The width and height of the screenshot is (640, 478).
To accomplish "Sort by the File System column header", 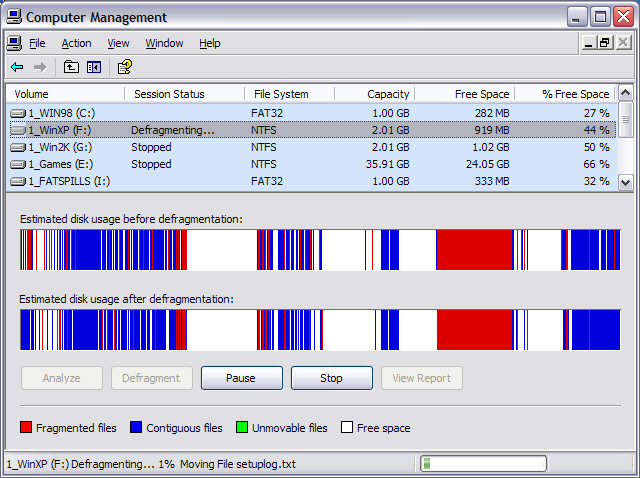I will tap(289, 94).
